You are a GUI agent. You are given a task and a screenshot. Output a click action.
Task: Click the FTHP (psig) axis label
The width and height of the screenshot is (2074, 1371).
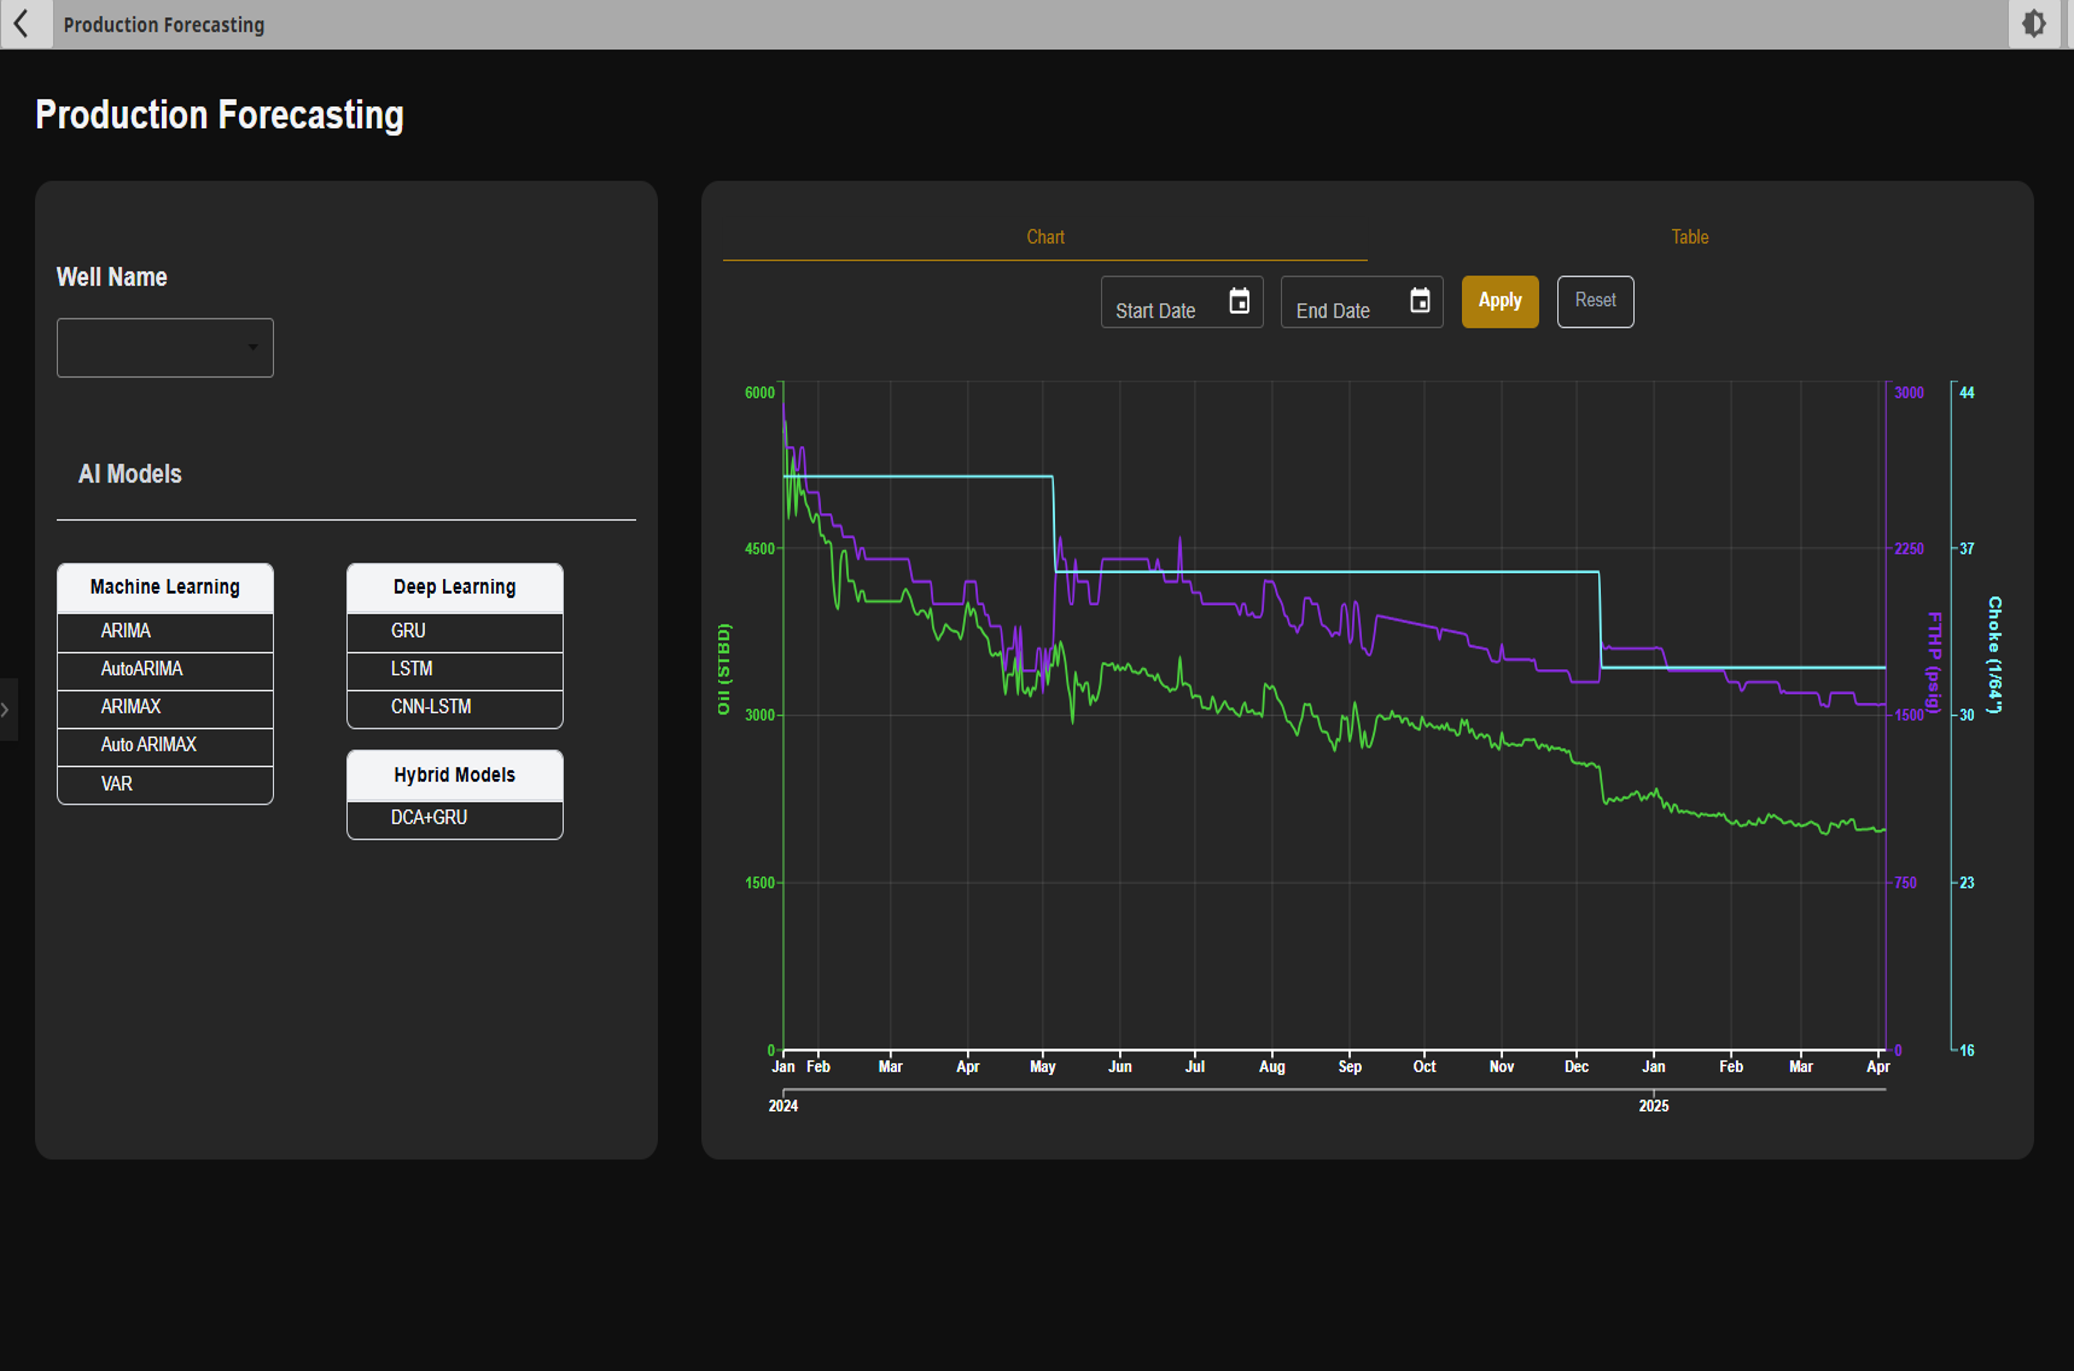coord(1934,662)
